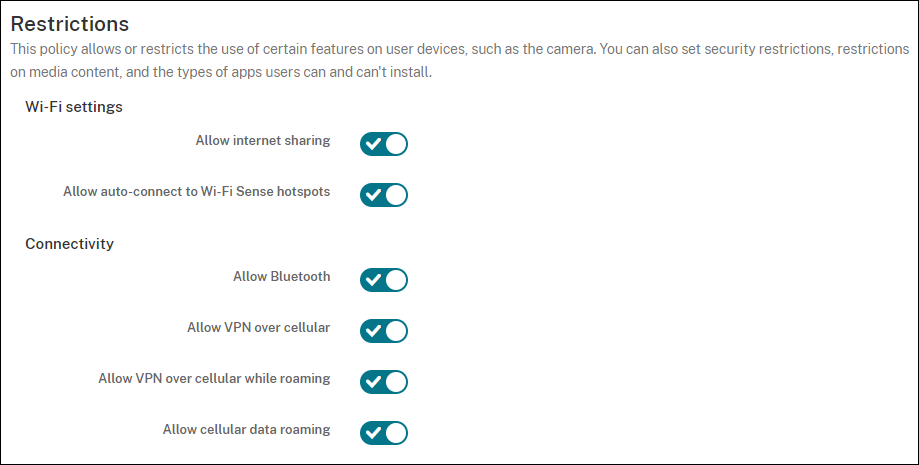Select the "Allow auto-connect to Wi-Fi Sense hotspots" label
The image size is (919, 465).
[196, 191]
